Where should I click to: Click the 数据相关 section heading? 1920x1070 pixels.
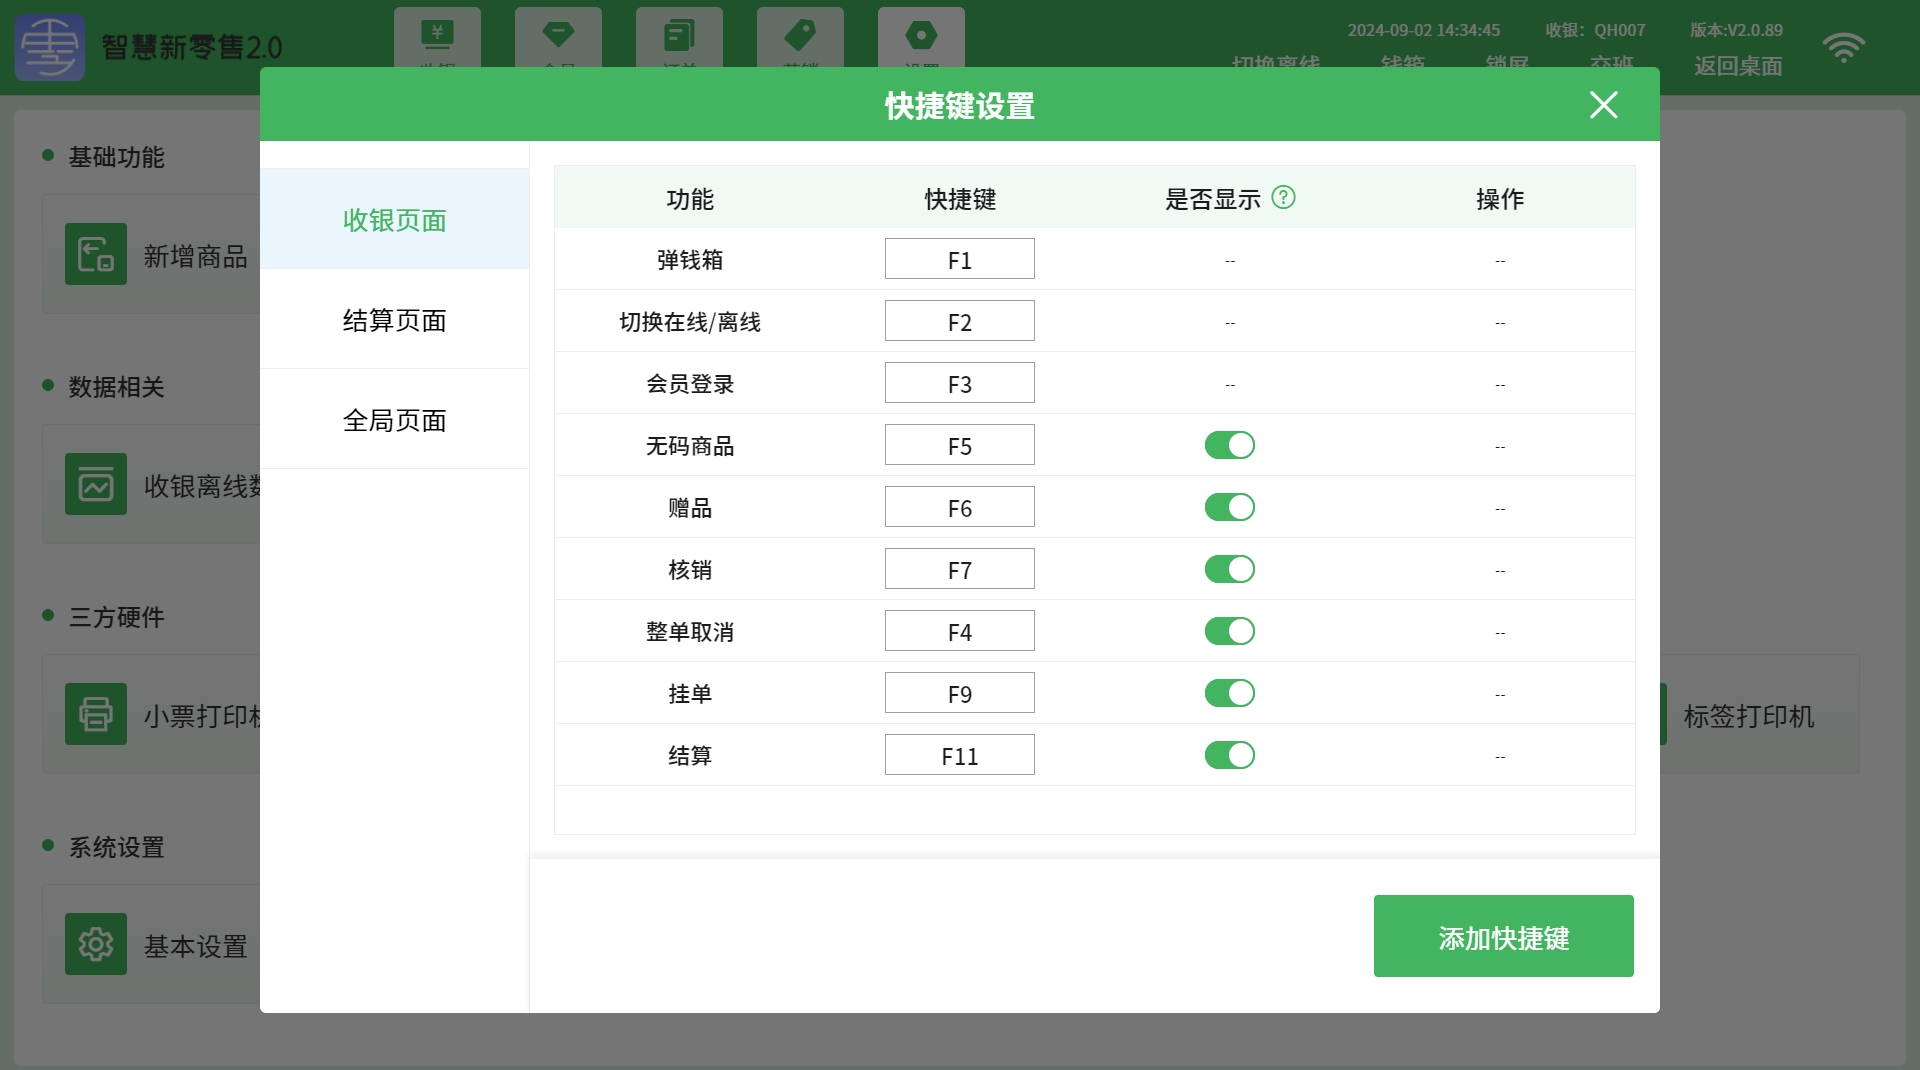[x=116, y=387]
